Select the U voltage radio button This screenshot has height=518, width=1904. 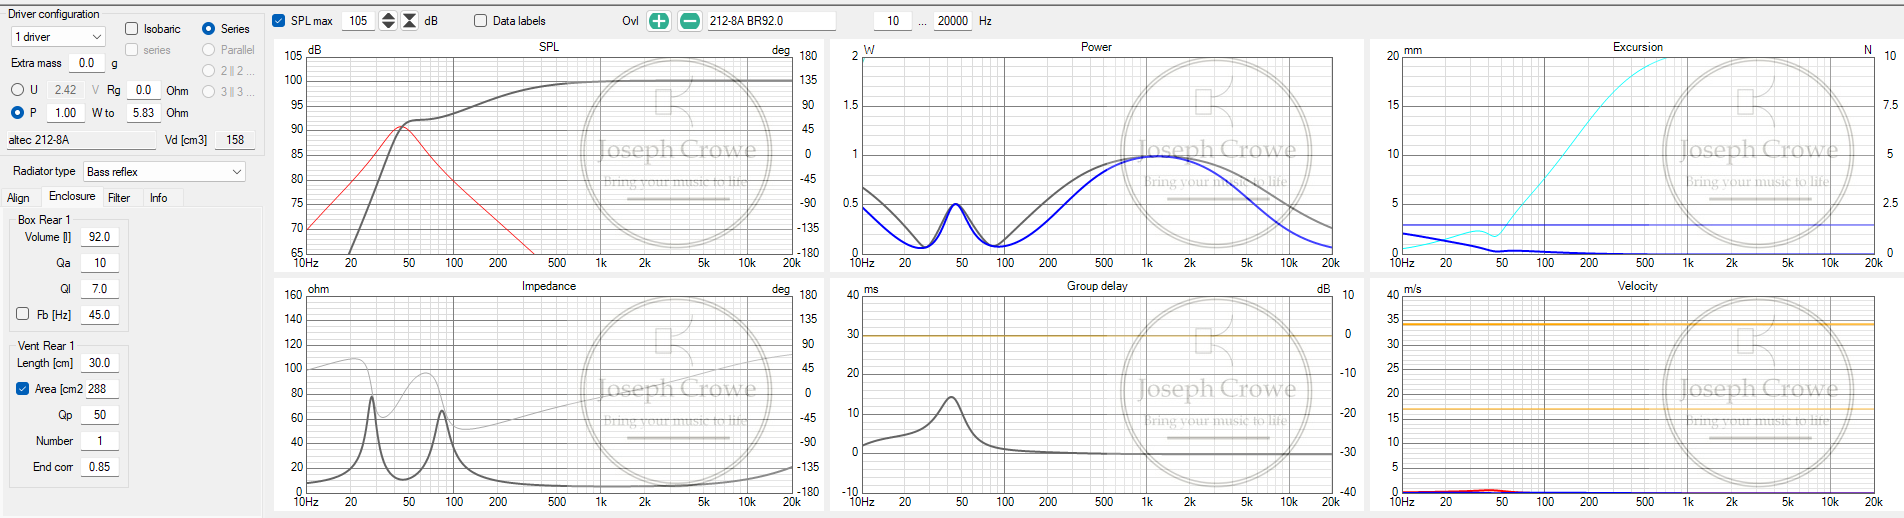(17, 90)
